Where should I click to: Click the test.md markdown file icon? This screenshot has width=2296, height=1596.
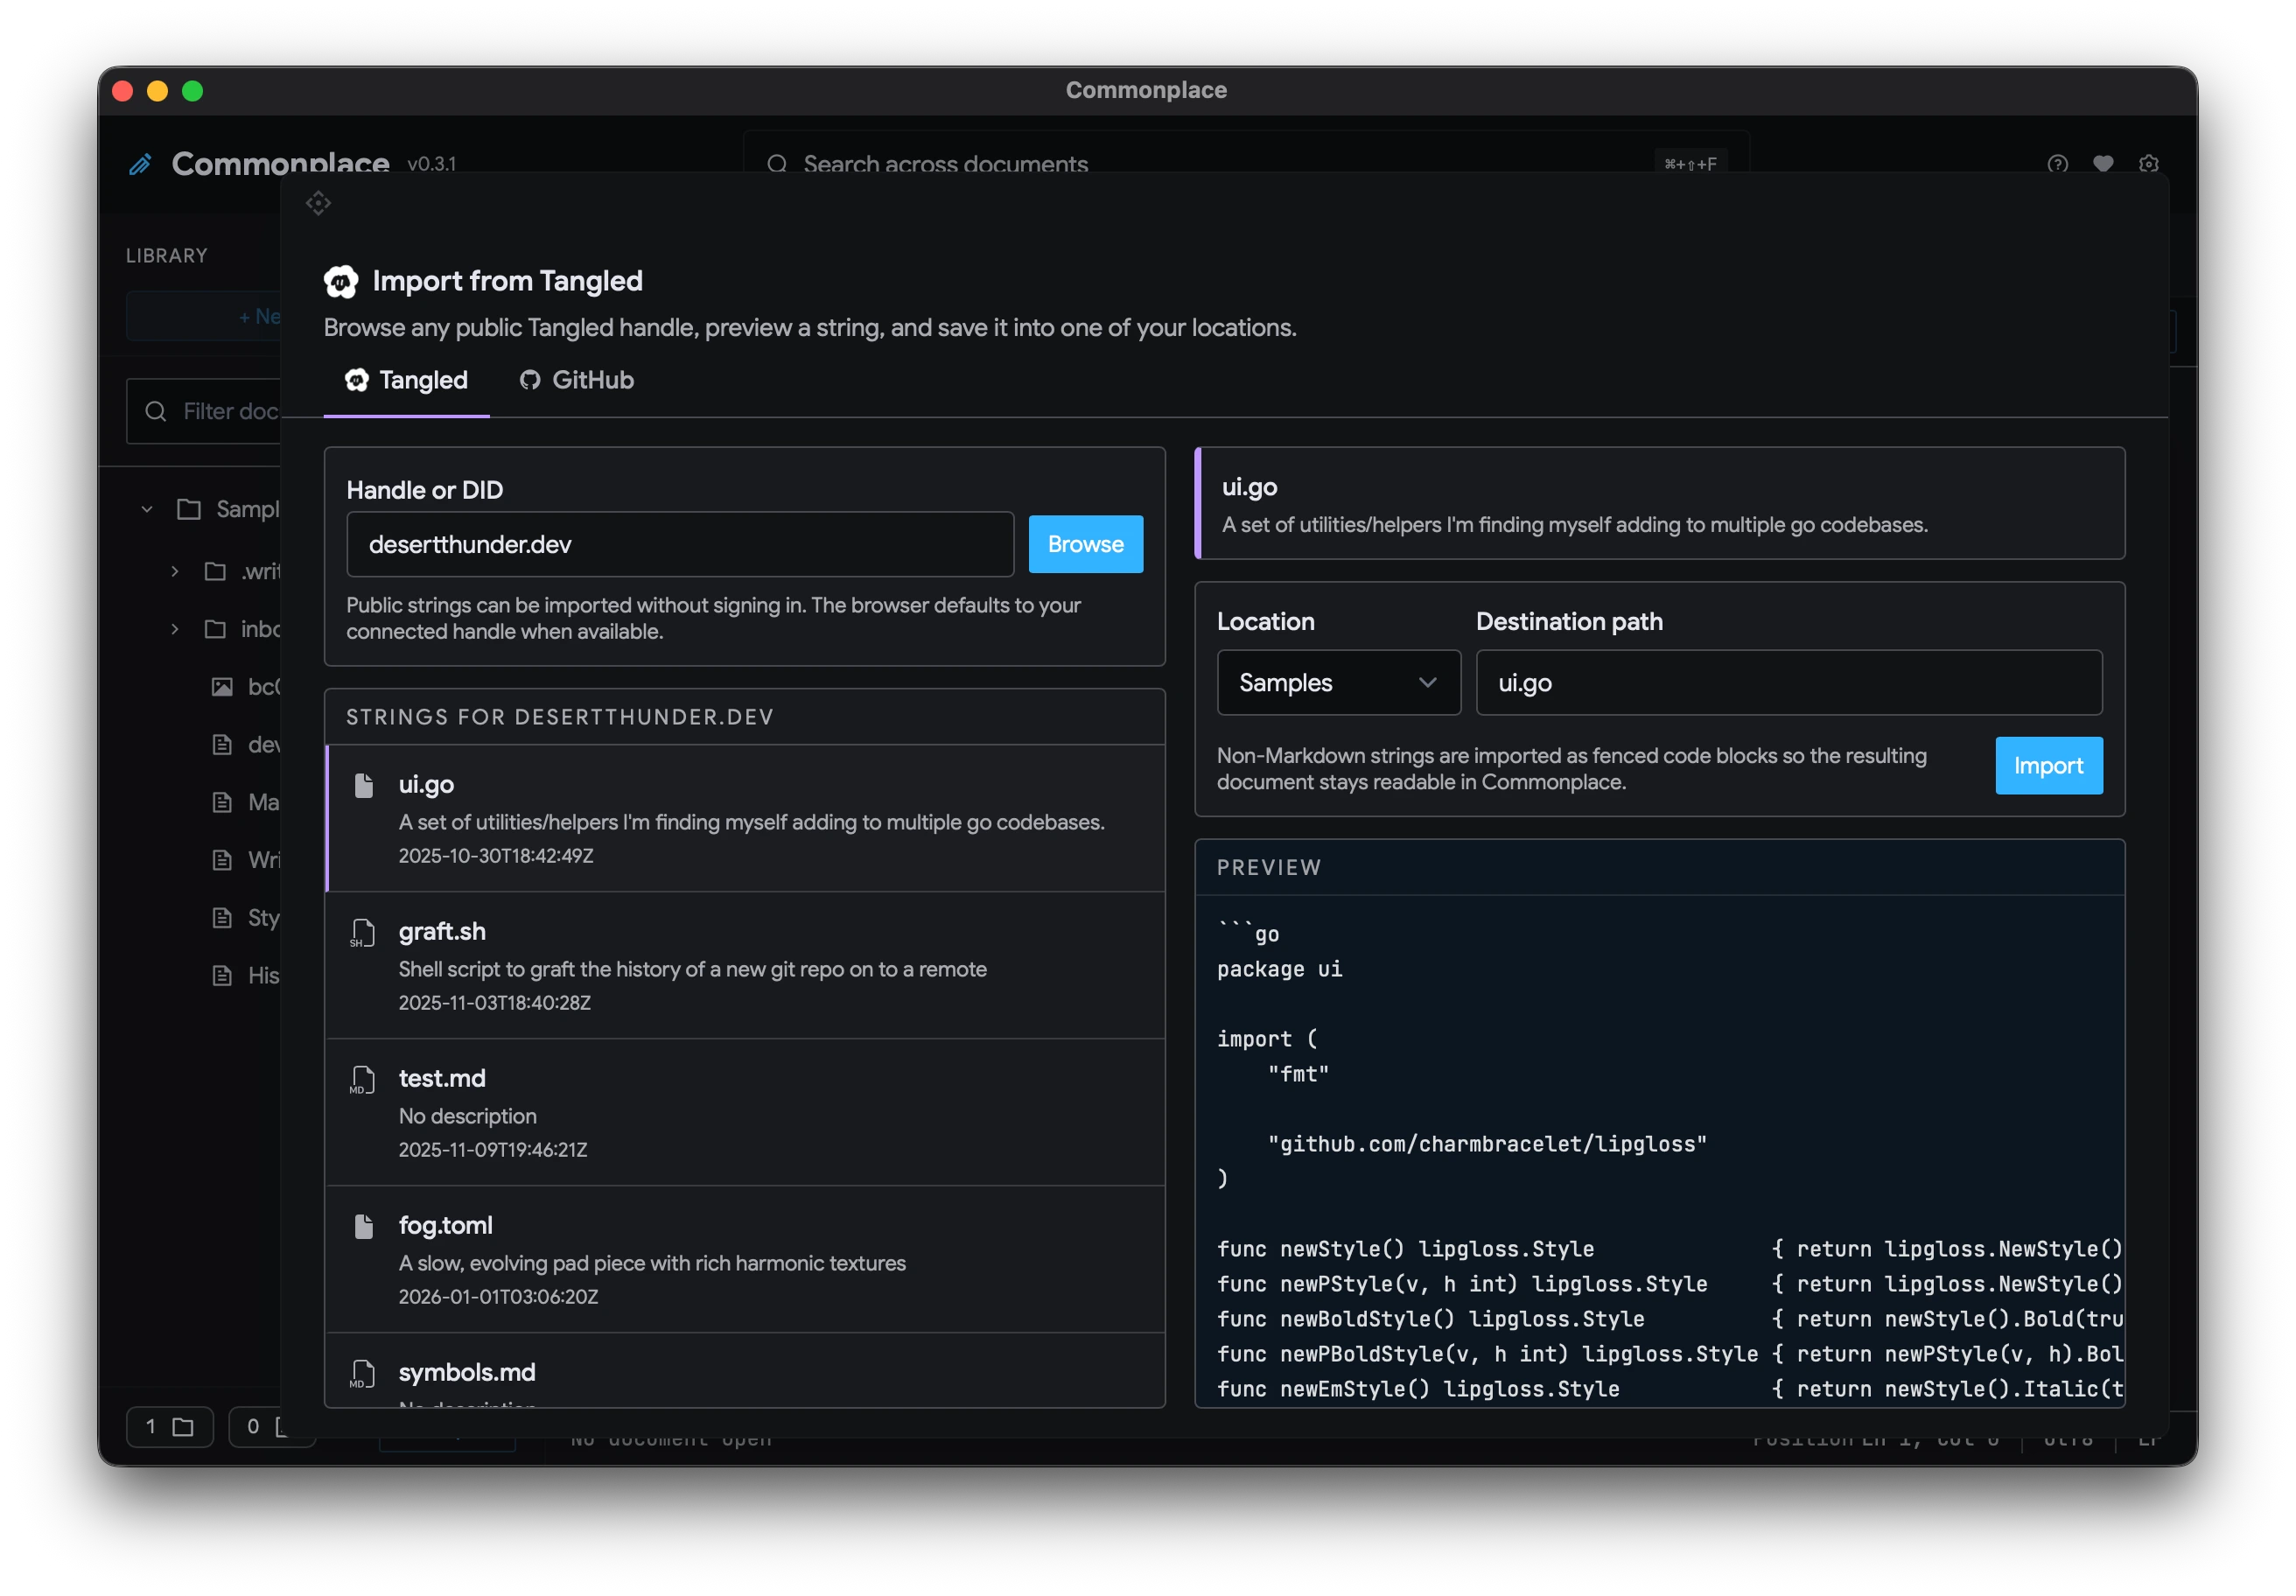(x=363, y=1080)
